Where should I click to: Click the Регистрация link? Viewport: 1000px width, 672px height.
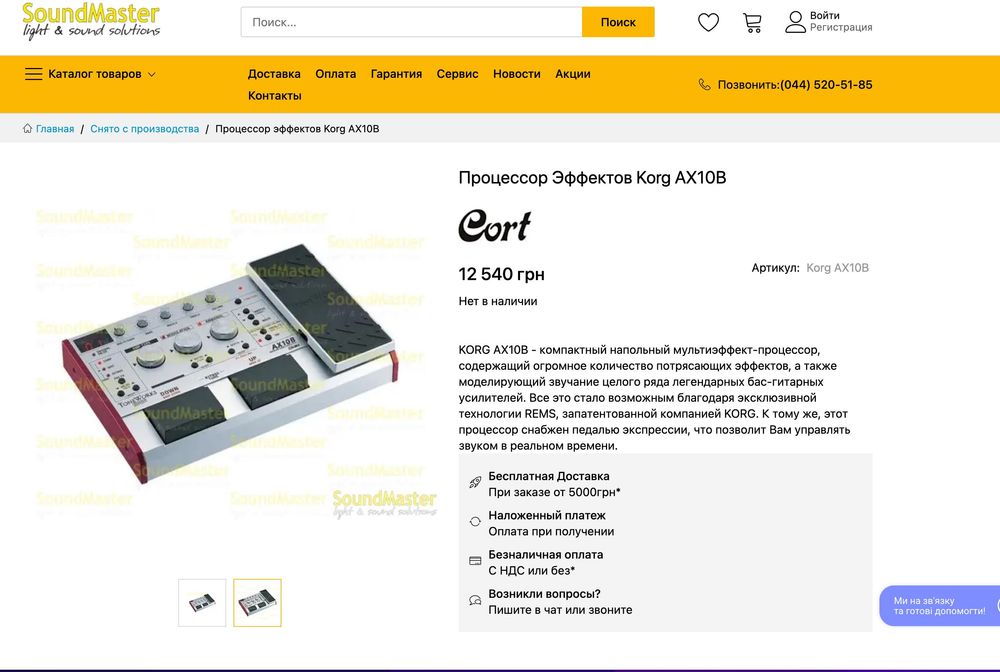pyautogui.click(x=841, y=27)
